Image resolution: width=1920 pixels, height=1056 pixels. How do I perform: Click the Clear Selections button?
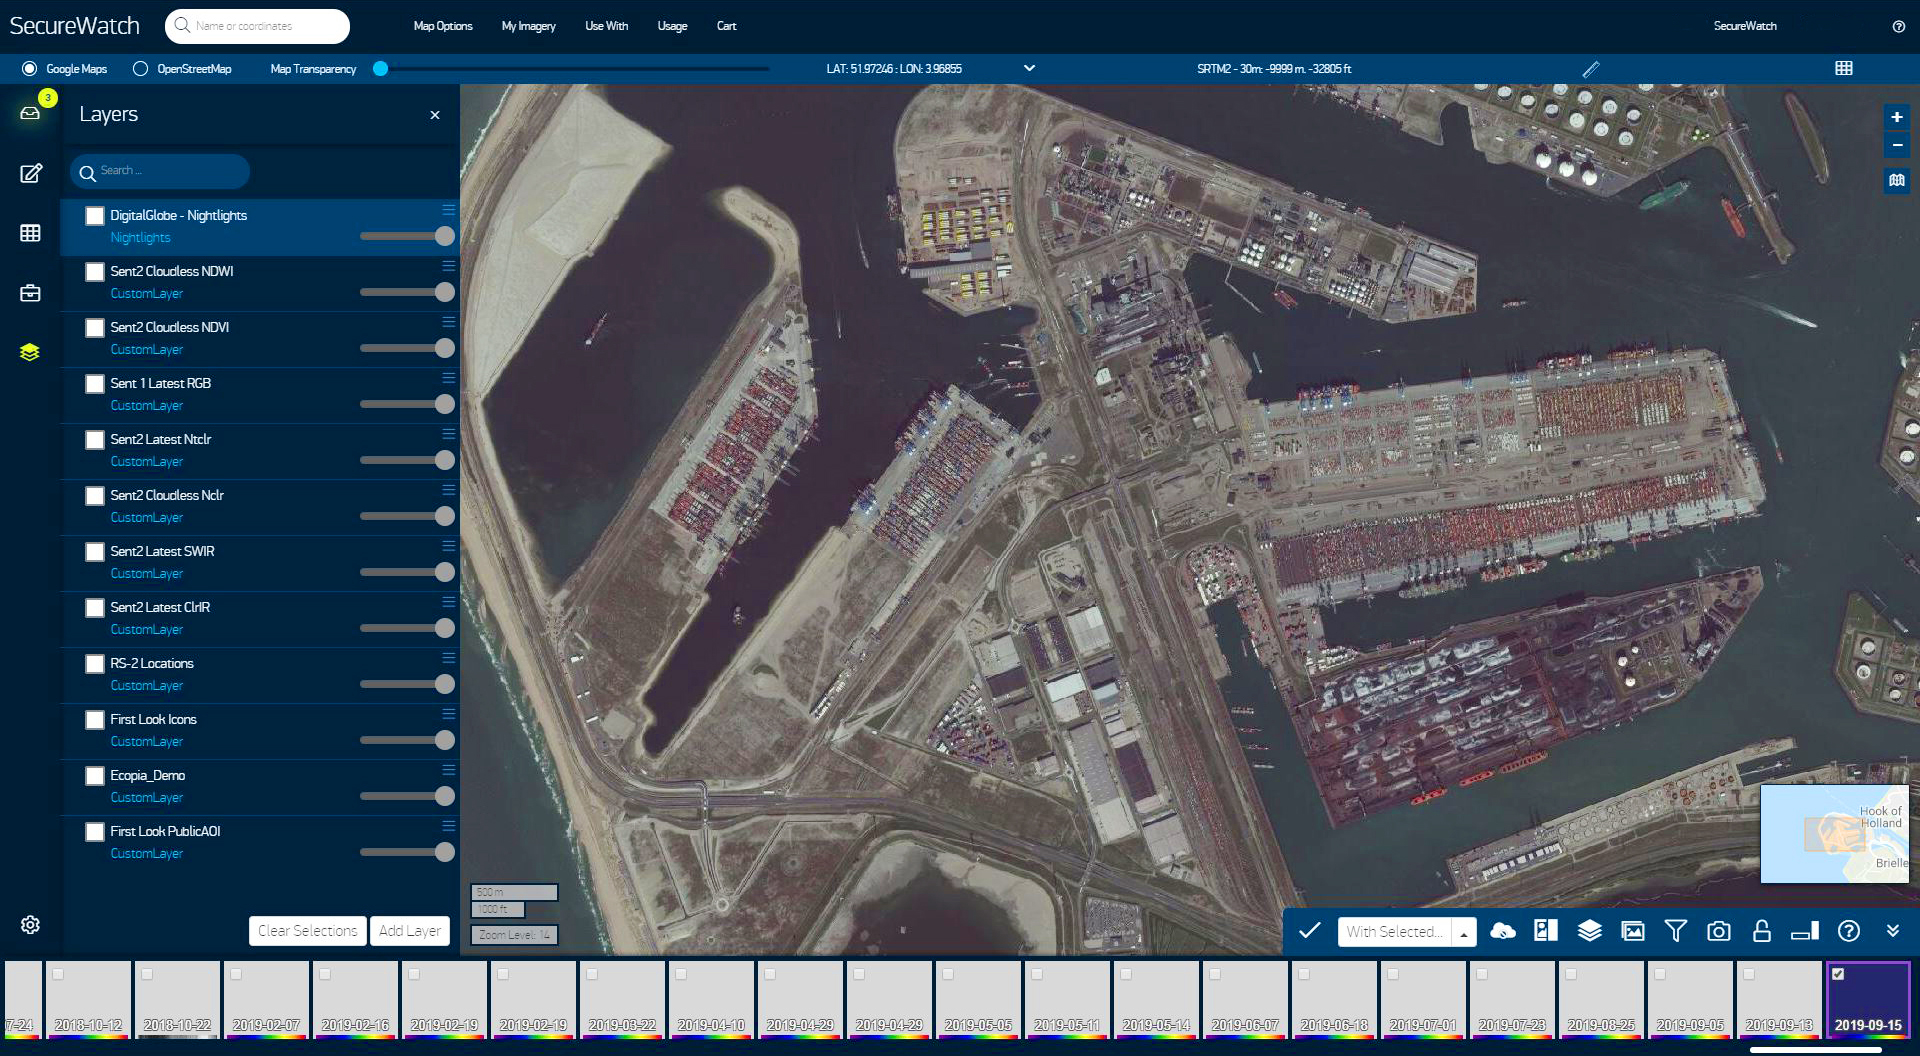(307, 930)
